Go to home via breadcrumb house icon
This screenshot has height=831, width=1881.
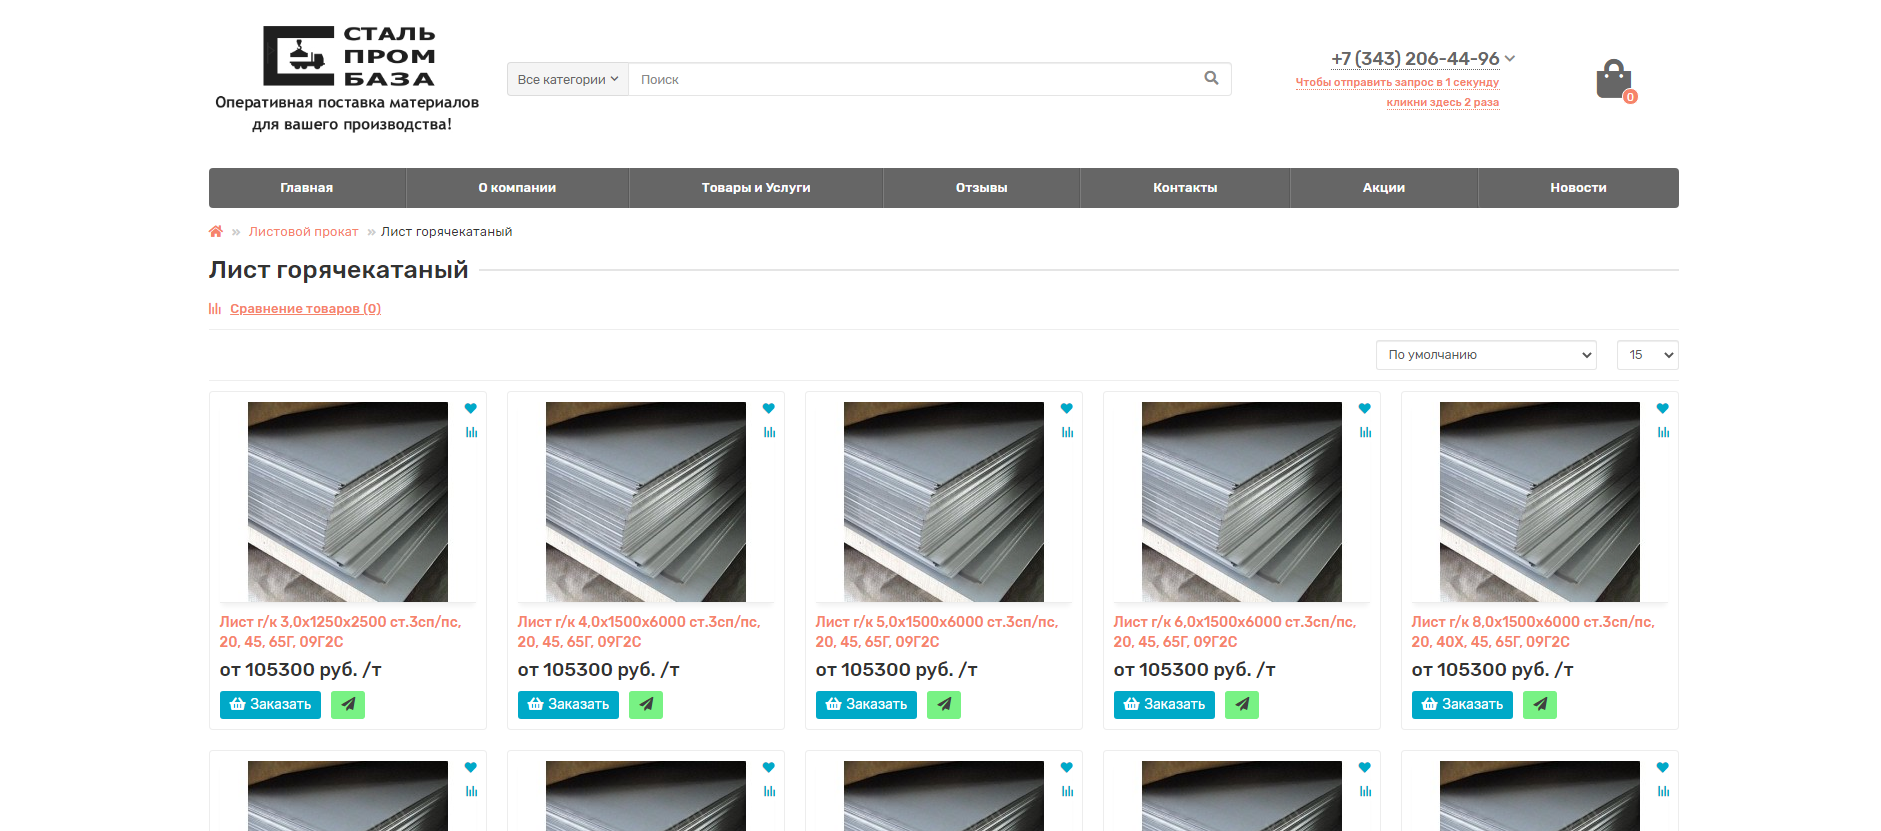[x=216, y=231]
